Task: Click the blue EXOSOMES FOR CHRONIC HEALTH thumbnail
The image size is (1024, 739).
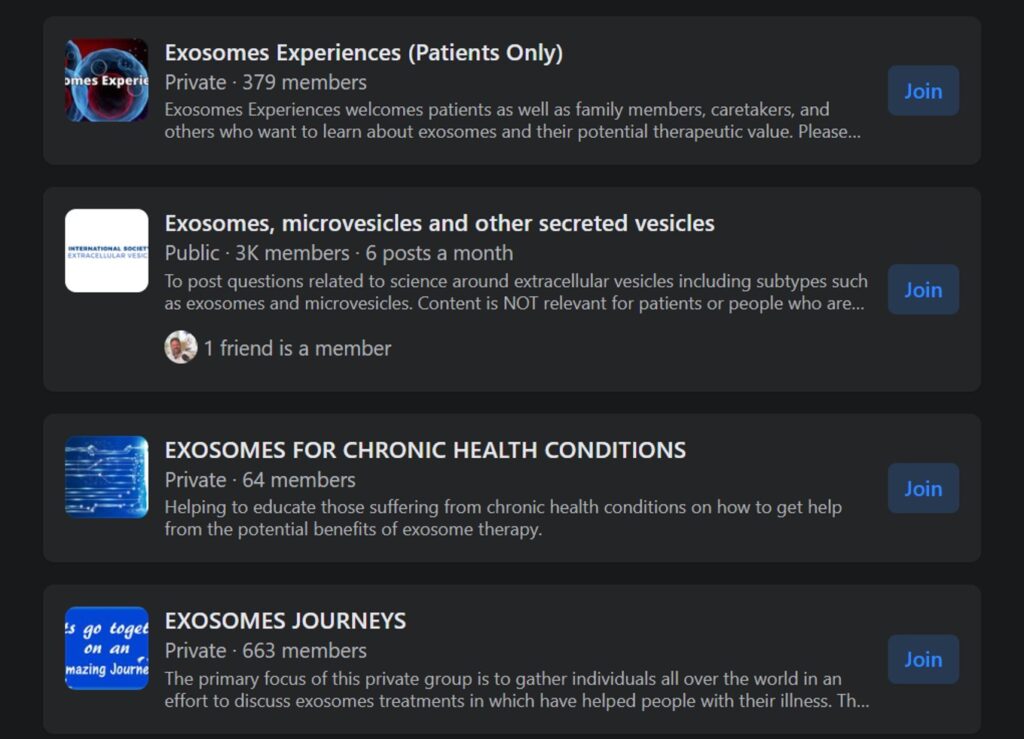Action: coord(106,477)
